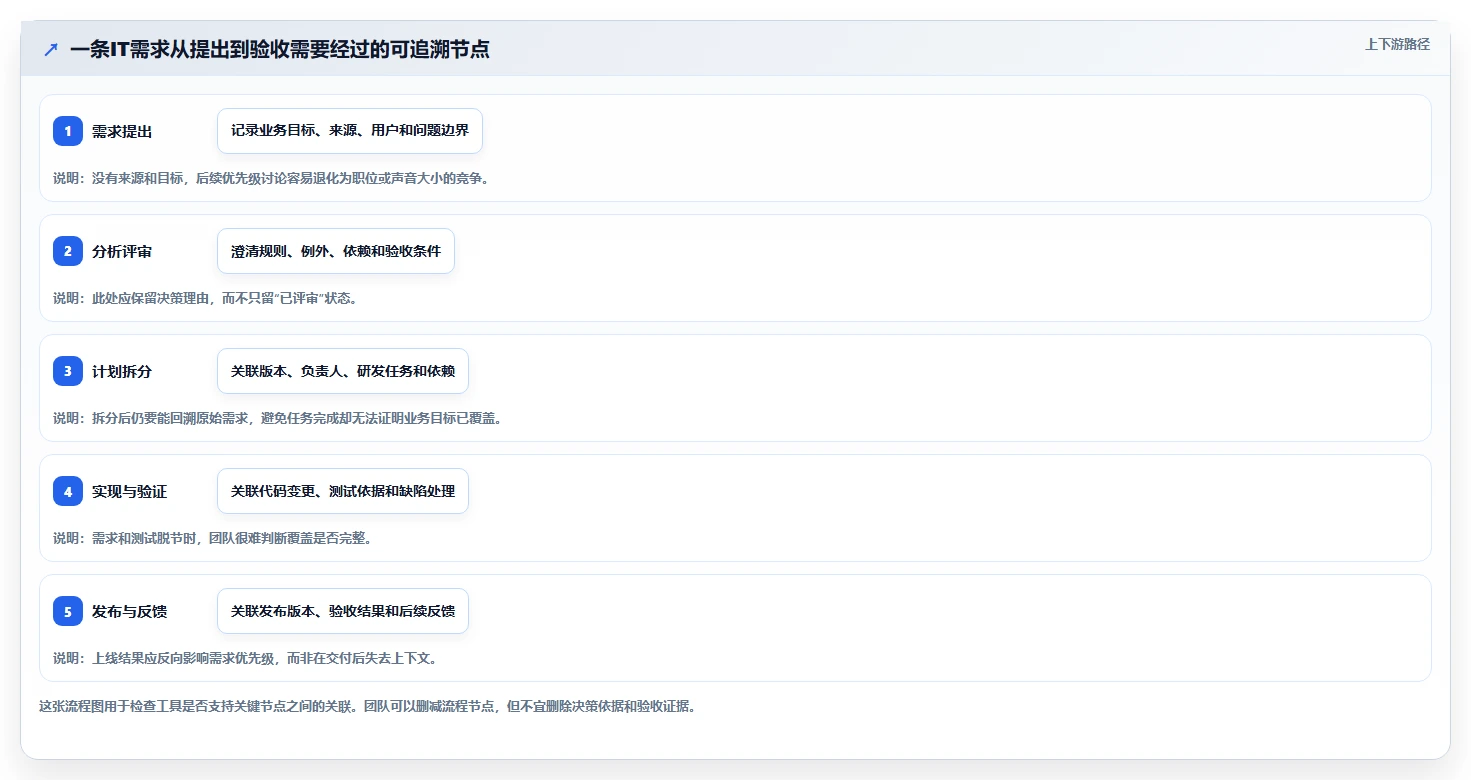This screenshot has height=780, width=1471.
Task: Click step number badge 1
Action: pos(68,131)
